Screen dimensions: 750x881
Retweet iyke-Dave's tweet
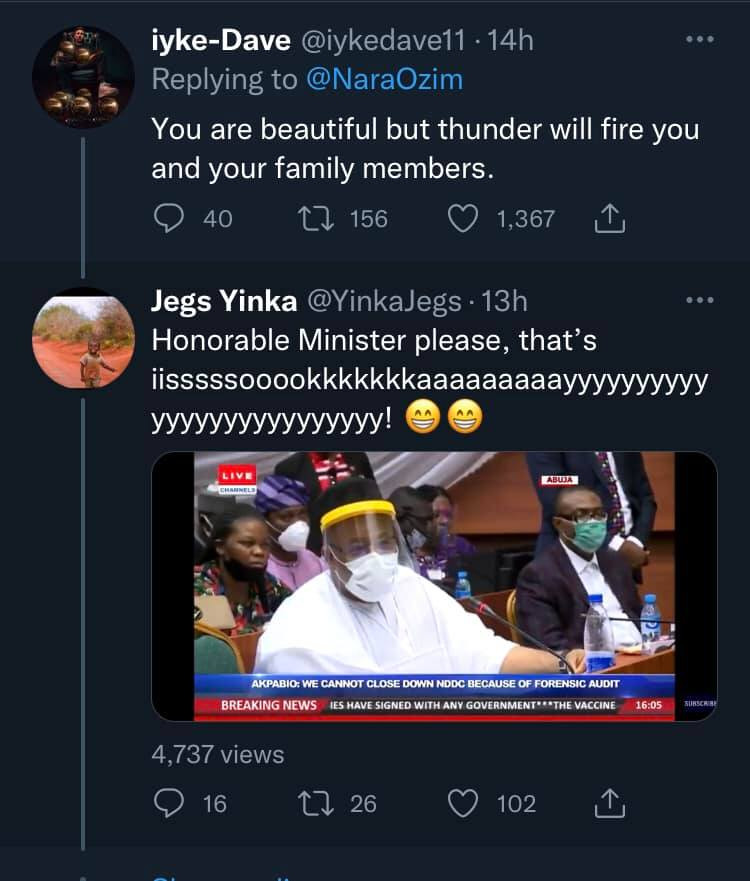tap(316, 219)
